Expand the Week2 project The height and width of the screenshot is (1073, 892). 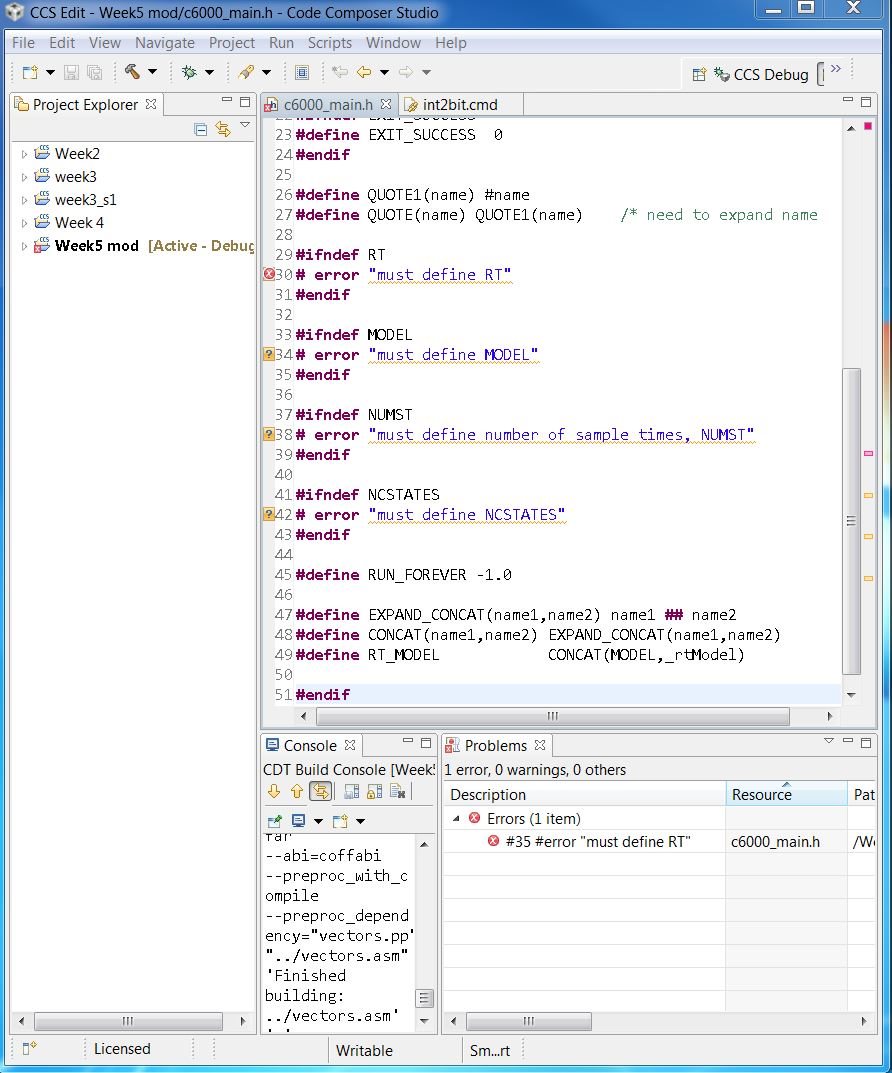[x=24, y=154]
